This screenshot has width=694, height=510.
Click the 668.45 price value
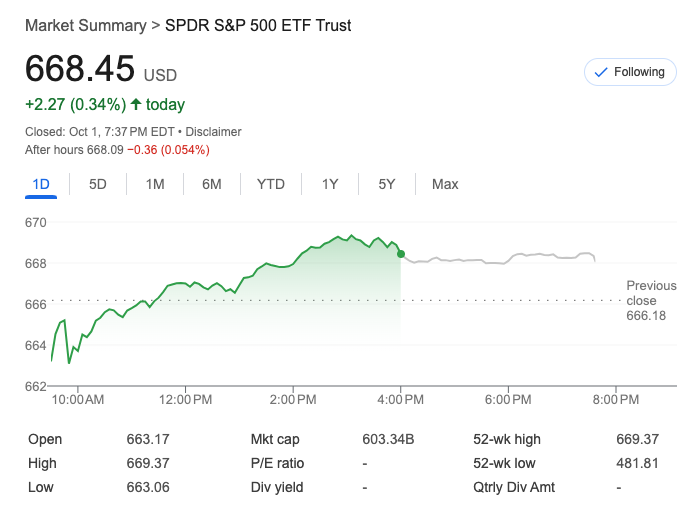point(79,69)
